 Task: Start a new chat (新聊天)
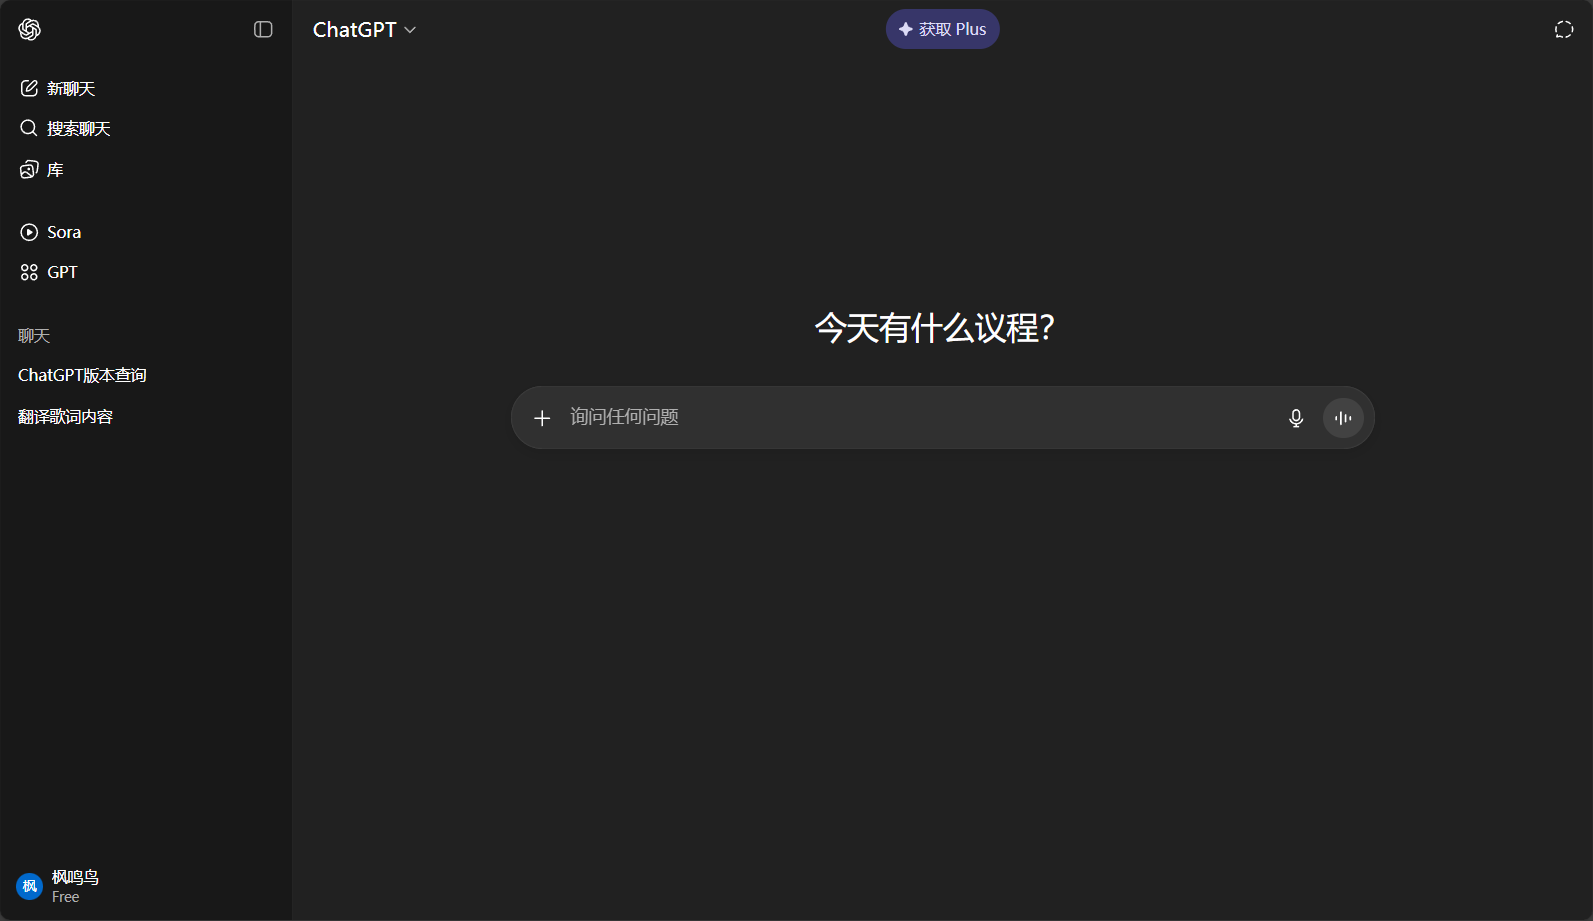point(146,89)
